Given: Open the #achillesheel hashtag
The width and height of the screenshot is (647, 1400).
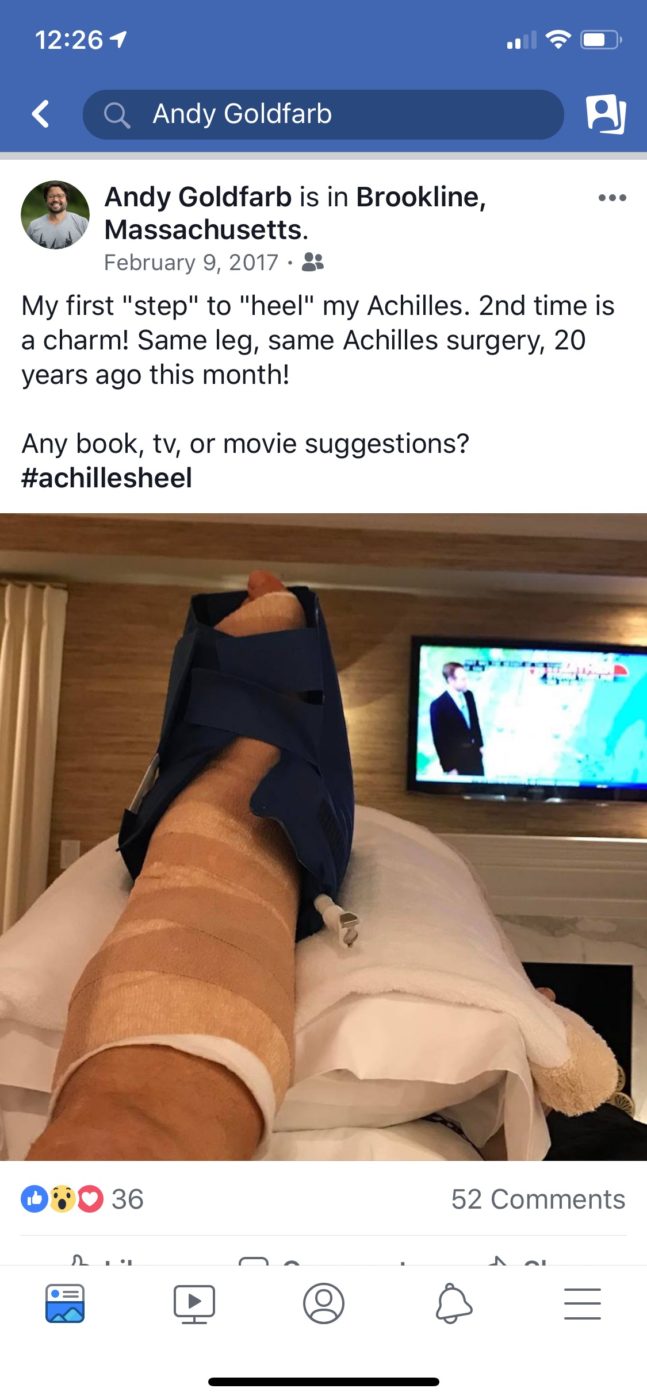Looking at the screenshot, I should click(x=107, y=477).
